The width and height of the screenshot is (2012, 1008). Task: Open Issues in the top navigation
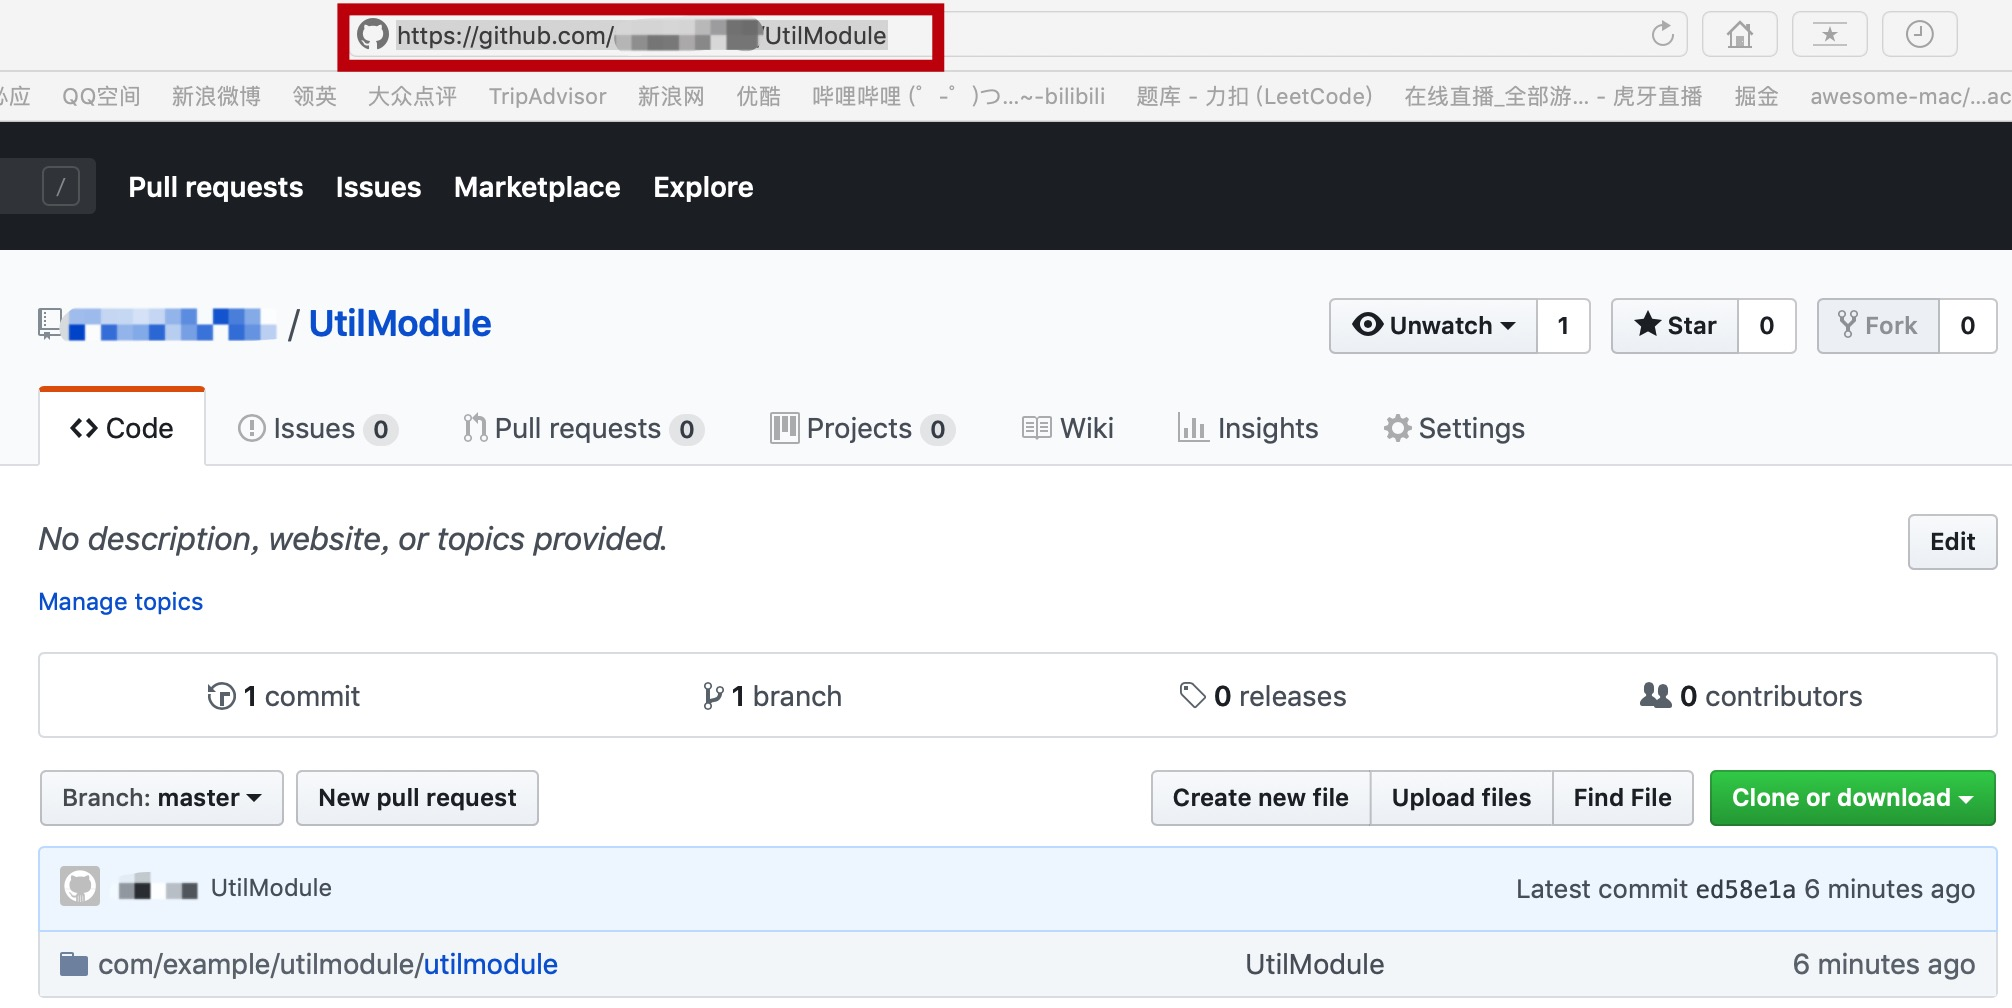[x=378, y=187]
